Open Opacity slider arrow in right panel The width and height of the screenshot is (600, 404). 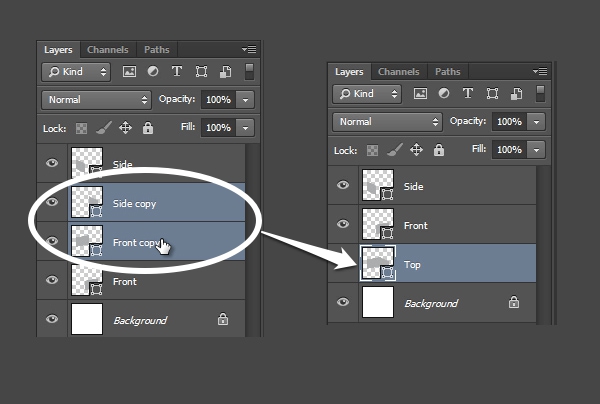(x=536, y=122)
